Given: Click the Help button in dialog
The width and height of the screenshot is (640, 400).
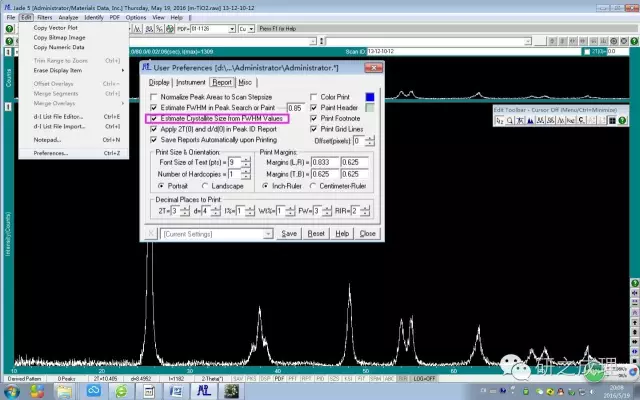Looking at the screenshot, I should click(x=342, y=233).
